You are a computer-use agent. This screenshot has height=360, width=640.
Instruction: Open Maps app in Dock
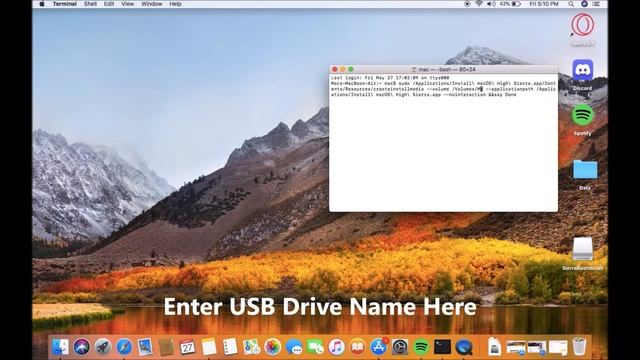(x=251, y=347)
